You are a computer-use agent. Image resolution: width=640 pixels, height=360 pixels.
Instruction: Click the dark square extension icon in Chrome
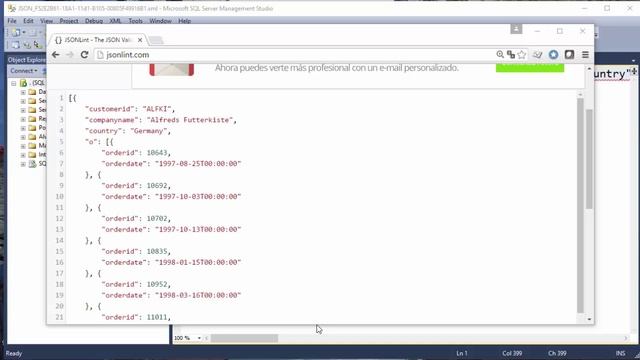tap(569, 55)
